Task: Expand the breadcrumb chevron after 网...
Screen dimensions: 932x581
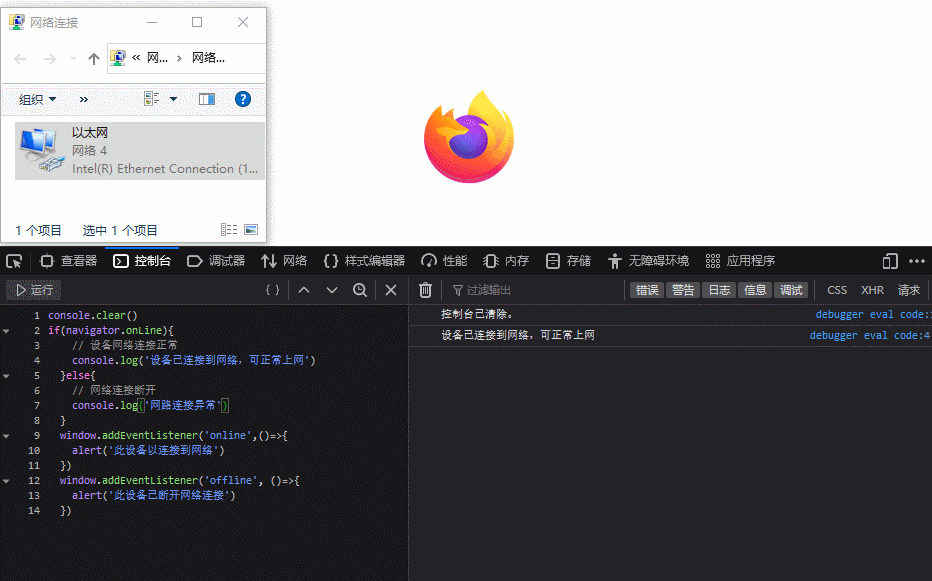Action: [x=180, y=58]
